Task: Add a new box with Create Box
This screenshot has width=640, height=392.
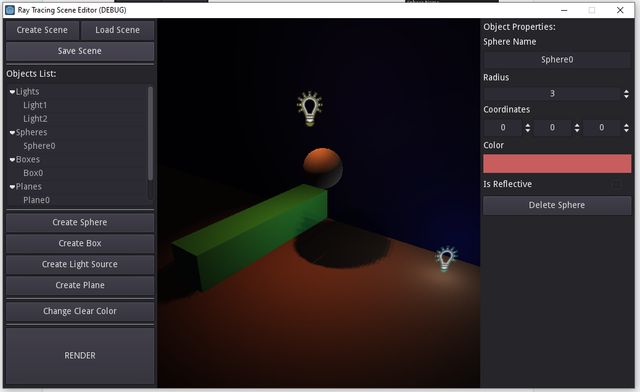Action: coord(80,243)
